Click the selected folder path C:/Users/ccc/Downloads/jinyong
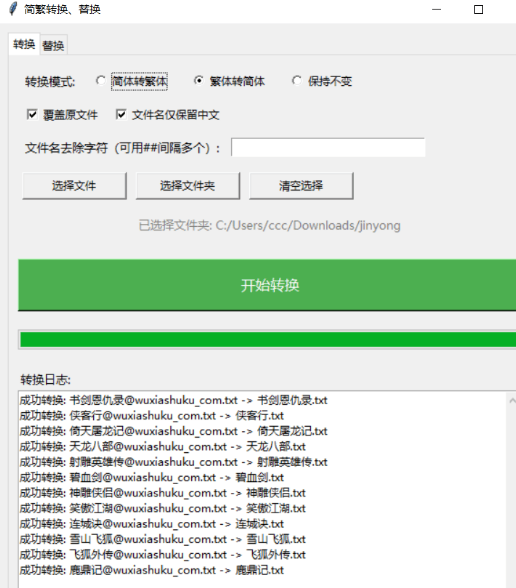 coord(308,225)
